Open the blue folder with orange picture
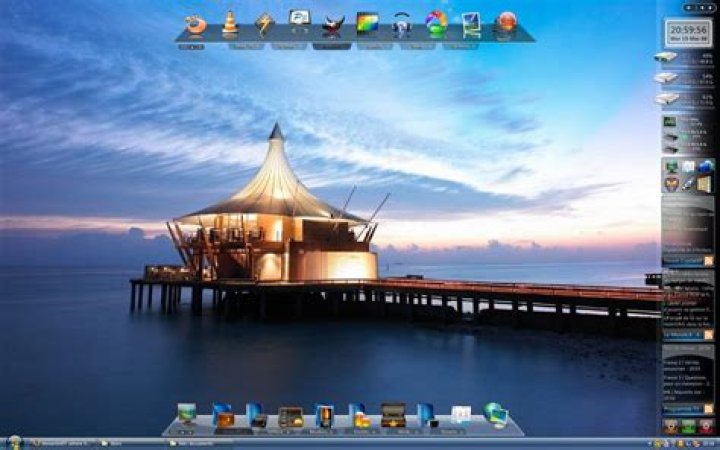The height and width of the screenshot is (450, 720). [x=223, y=416]
